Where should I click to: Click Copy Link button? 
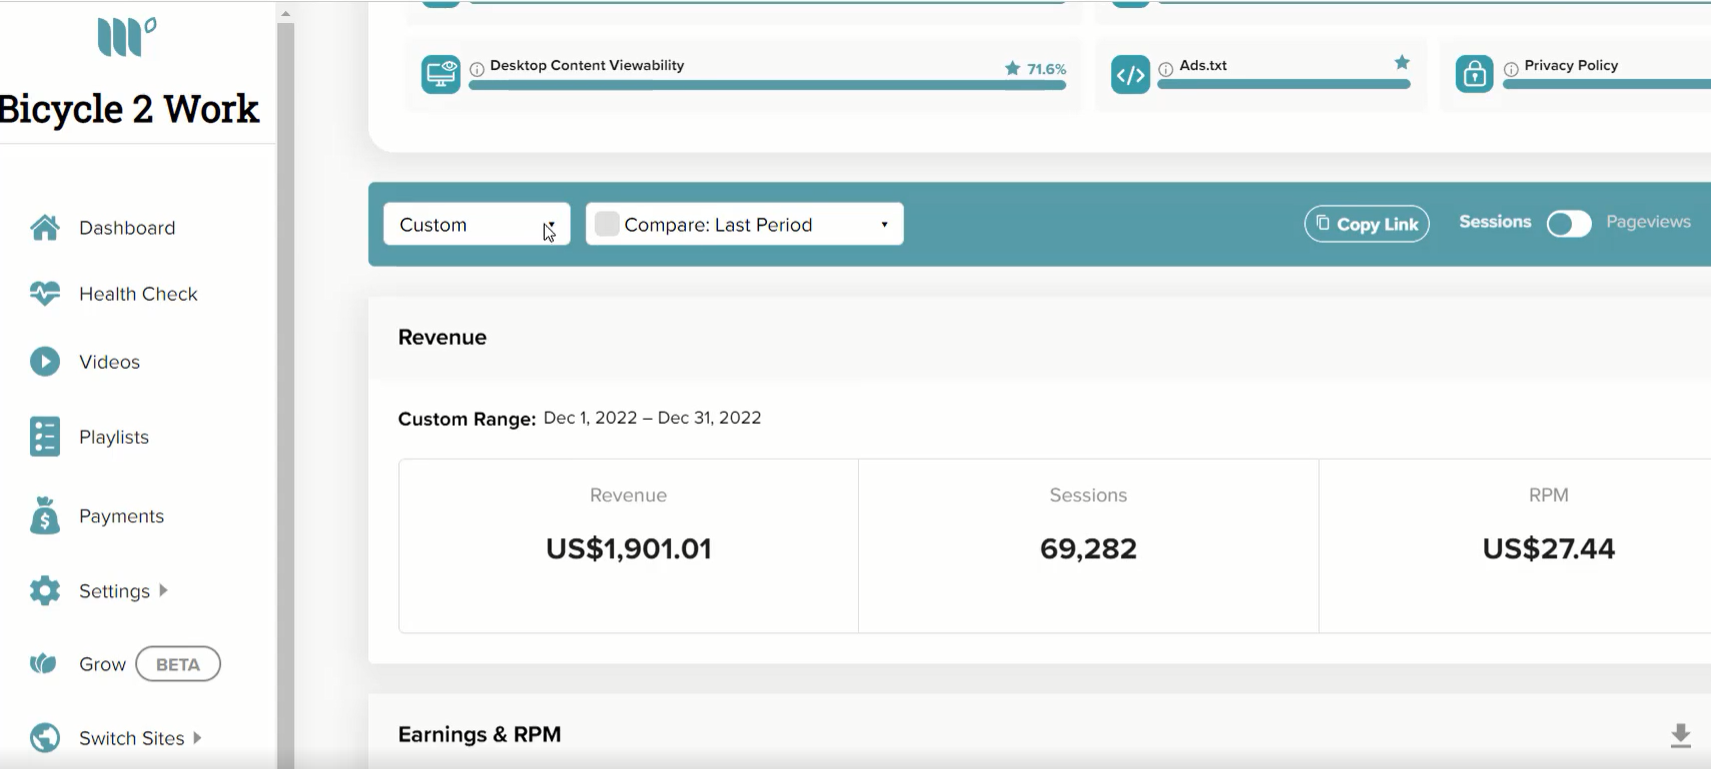click(x=1367, y=224)
